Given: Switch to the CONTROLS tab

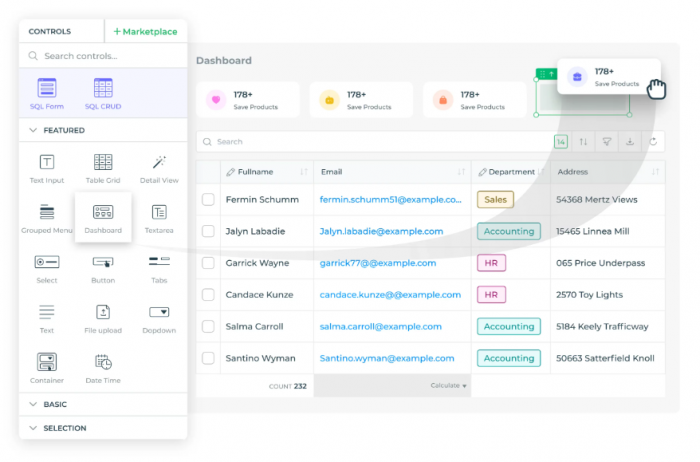Looking at the screenshot, I should point(50,32).
